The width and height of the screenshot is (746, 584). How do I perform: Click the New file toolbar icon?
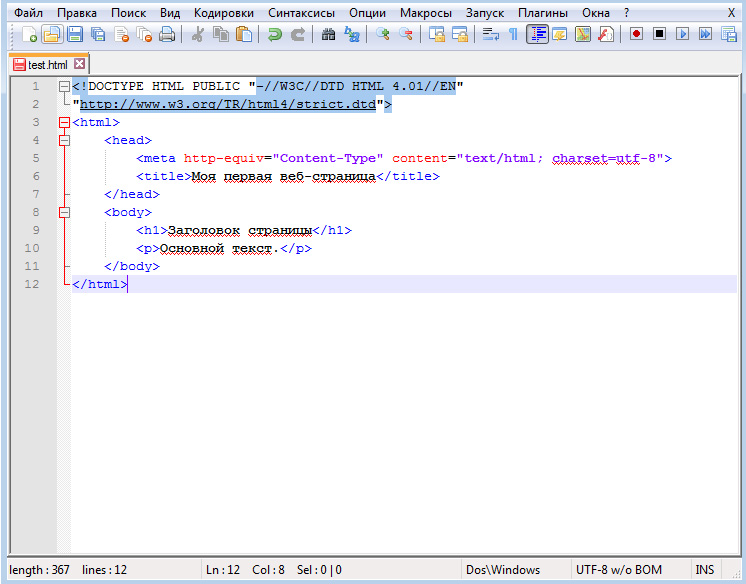click(x=29, y=34)
